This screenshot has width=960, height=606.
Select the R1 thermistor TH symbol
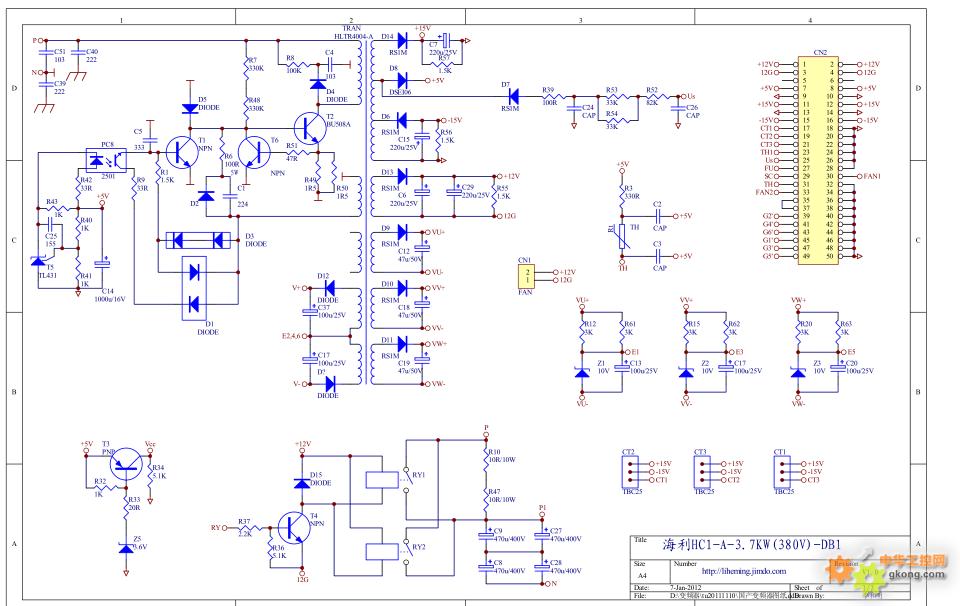pos(622,236)
